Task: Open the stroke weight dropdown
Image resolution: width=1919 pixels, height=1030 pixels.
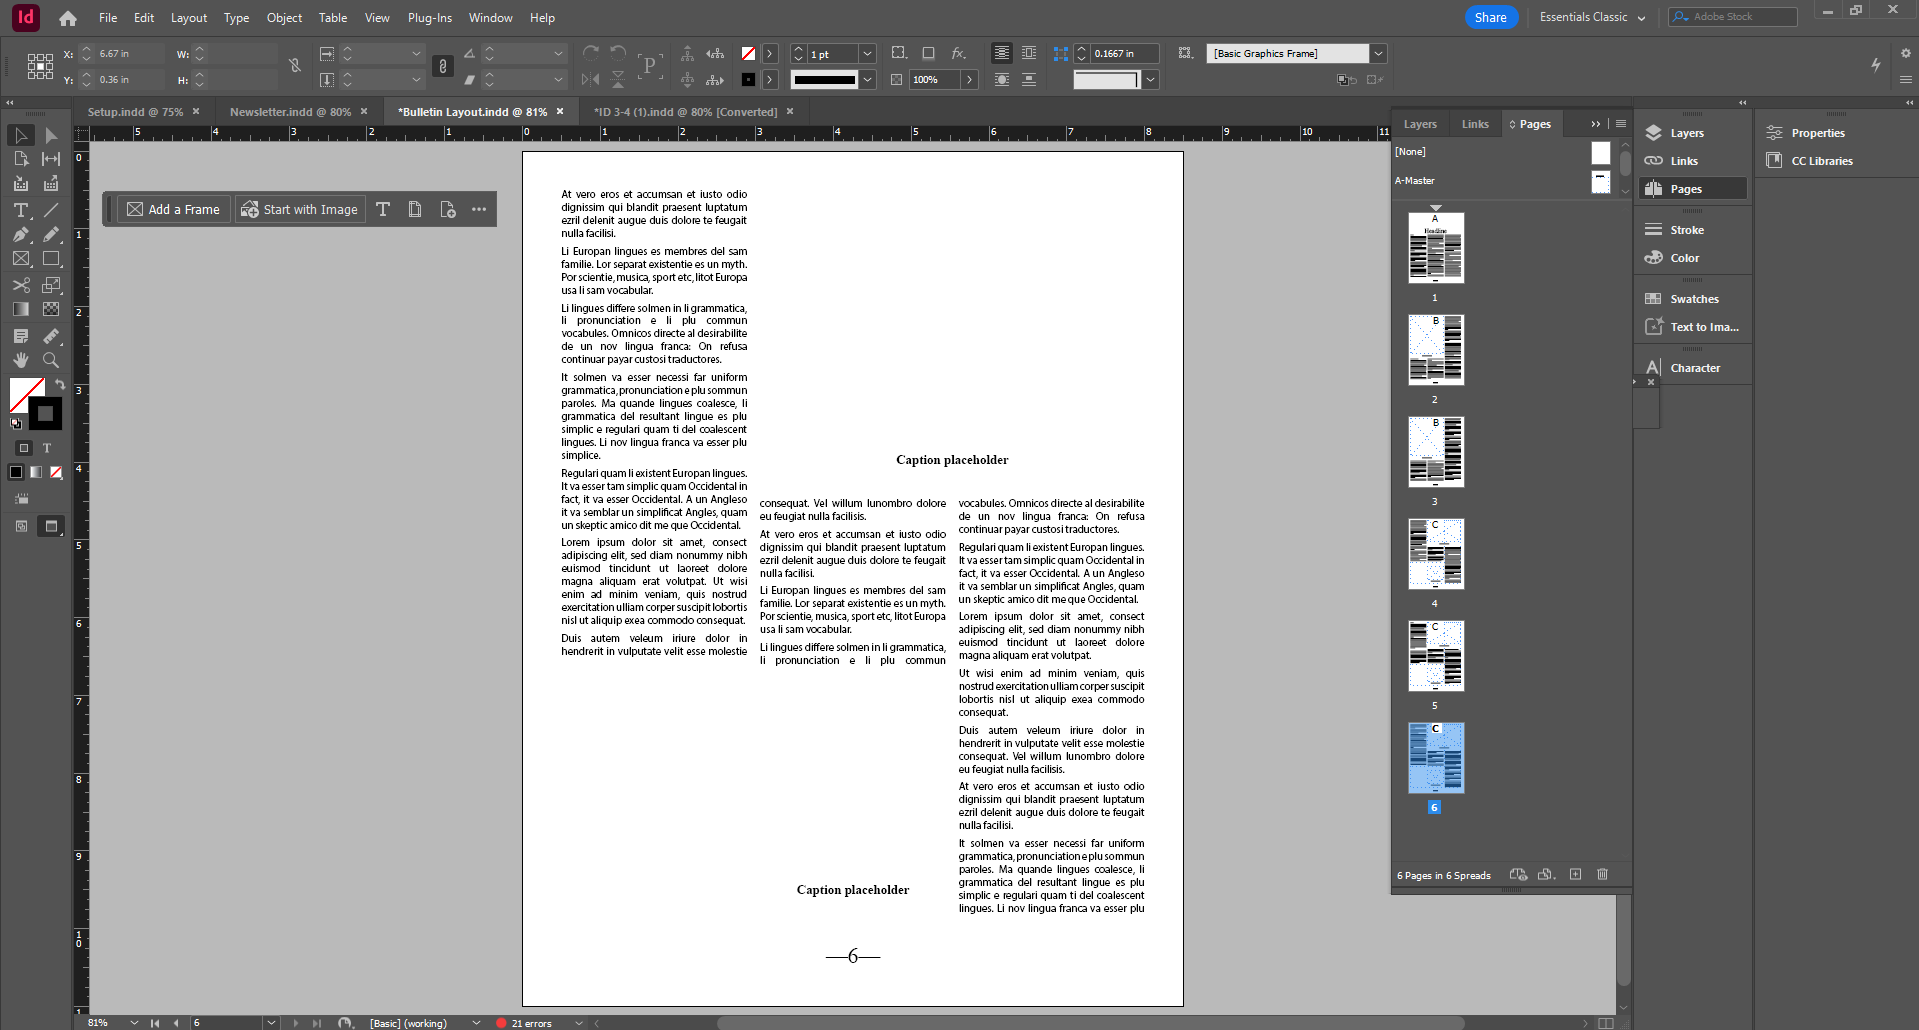Action: coord(866,53)
